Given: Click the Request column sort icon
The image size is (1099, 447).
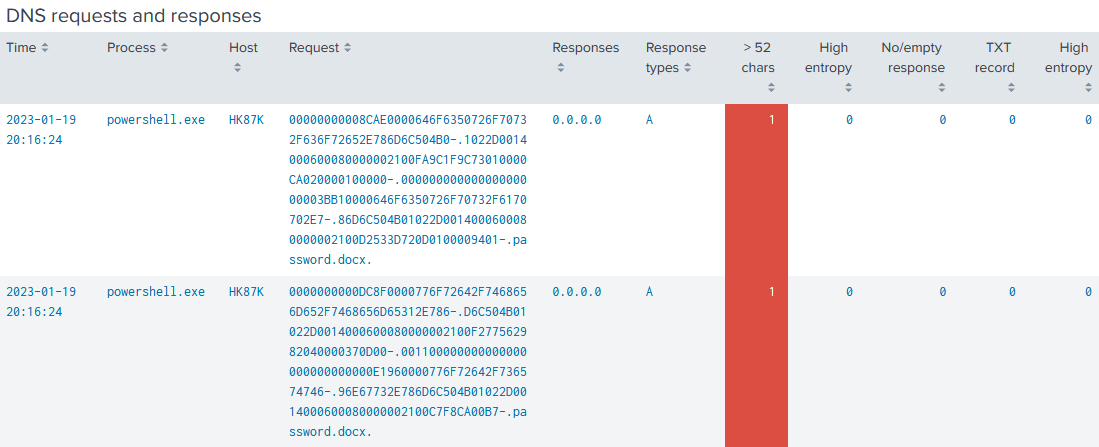Looking at the screenshot, I should 348,48.
